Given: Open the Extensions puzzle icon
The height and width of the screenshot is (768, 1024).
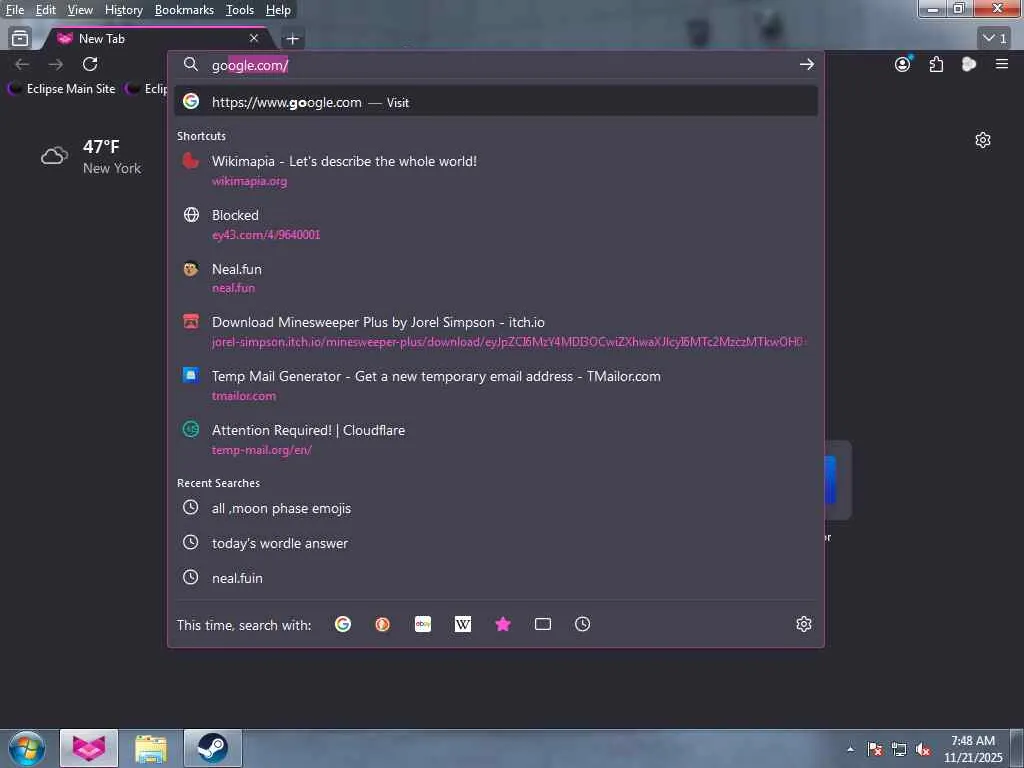Looking at the screenshot, I should (936, 64).
